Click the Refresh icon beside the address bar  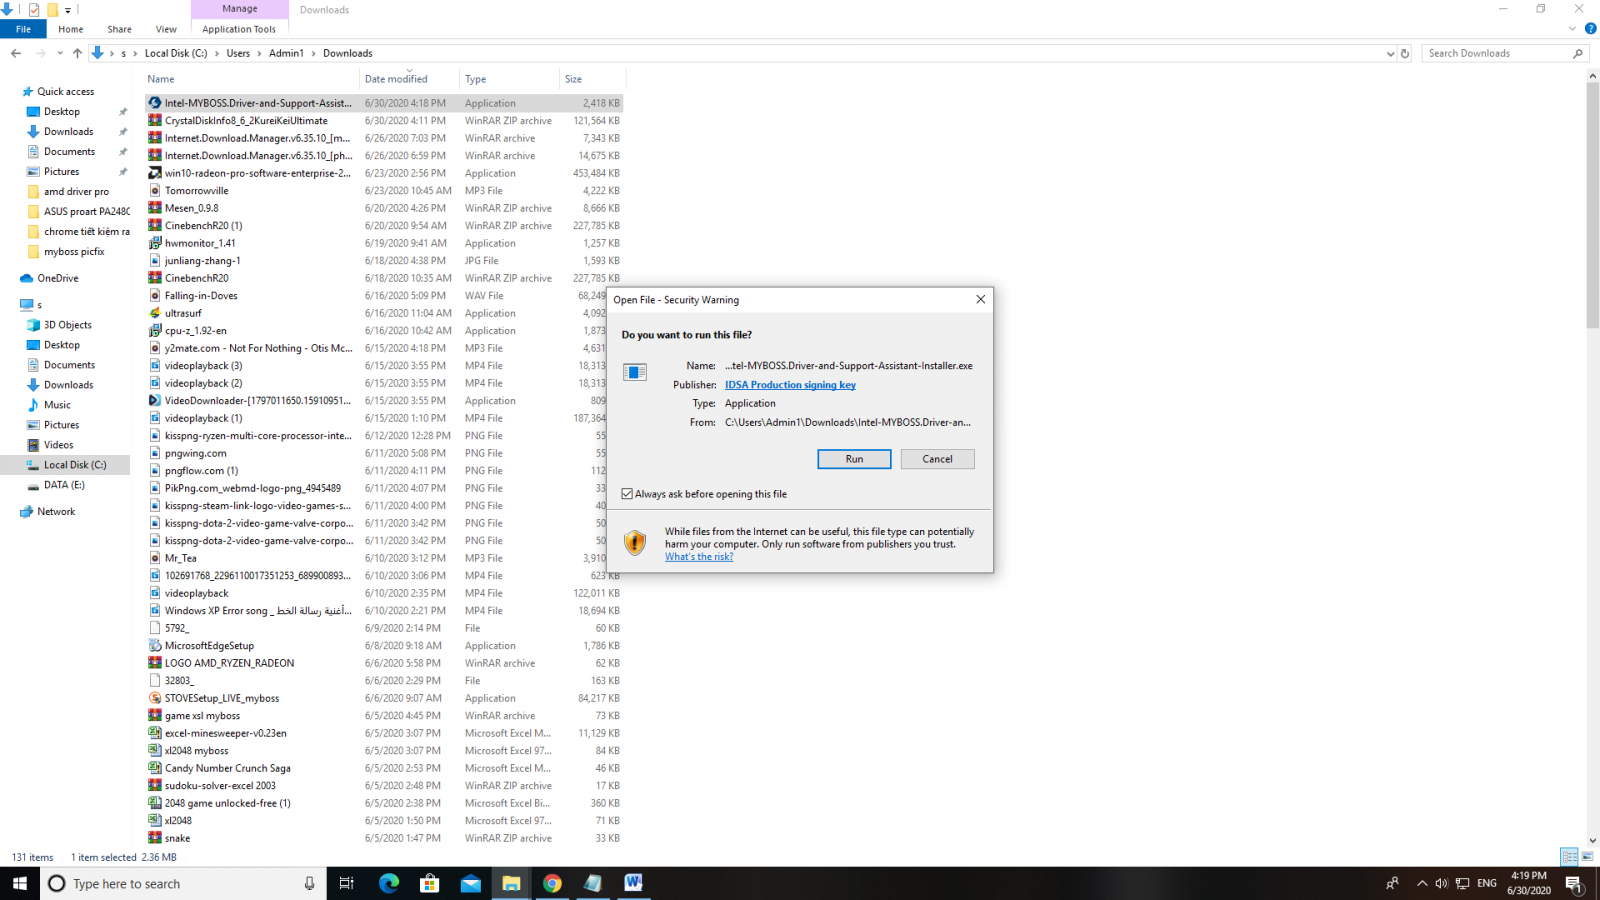coord(1405,53)
